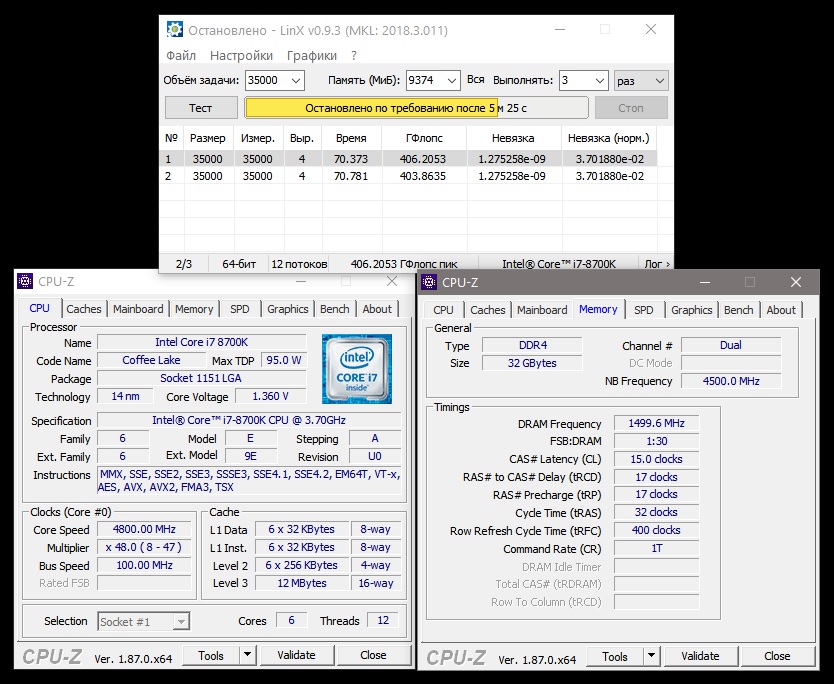834x684 pixels.
Task: Expand Tools dropdown arrow in left CPU-Z
Action: 247,656
